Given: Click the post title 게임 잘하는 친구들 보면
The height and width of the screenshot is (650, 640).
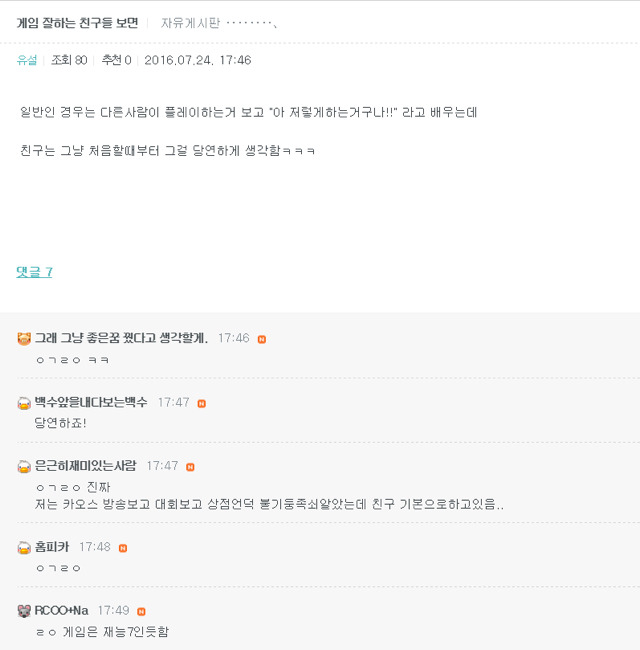Looking at the screenshot, I should 77,22.
